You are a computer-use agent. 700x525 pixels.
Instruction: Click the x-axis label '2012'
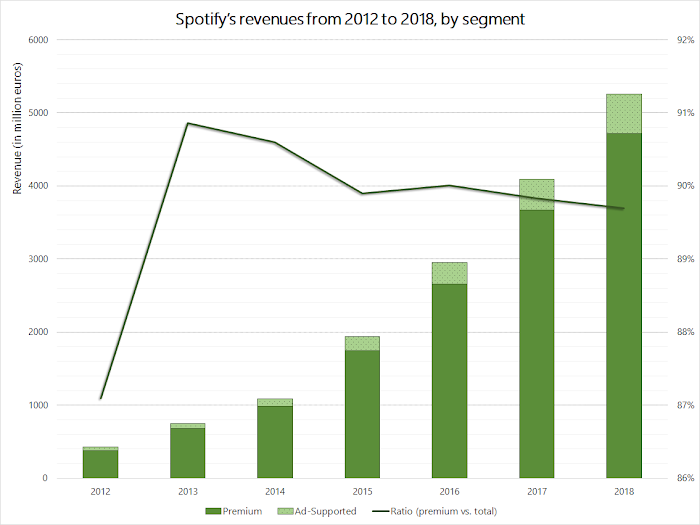click(x=100, y=492)
